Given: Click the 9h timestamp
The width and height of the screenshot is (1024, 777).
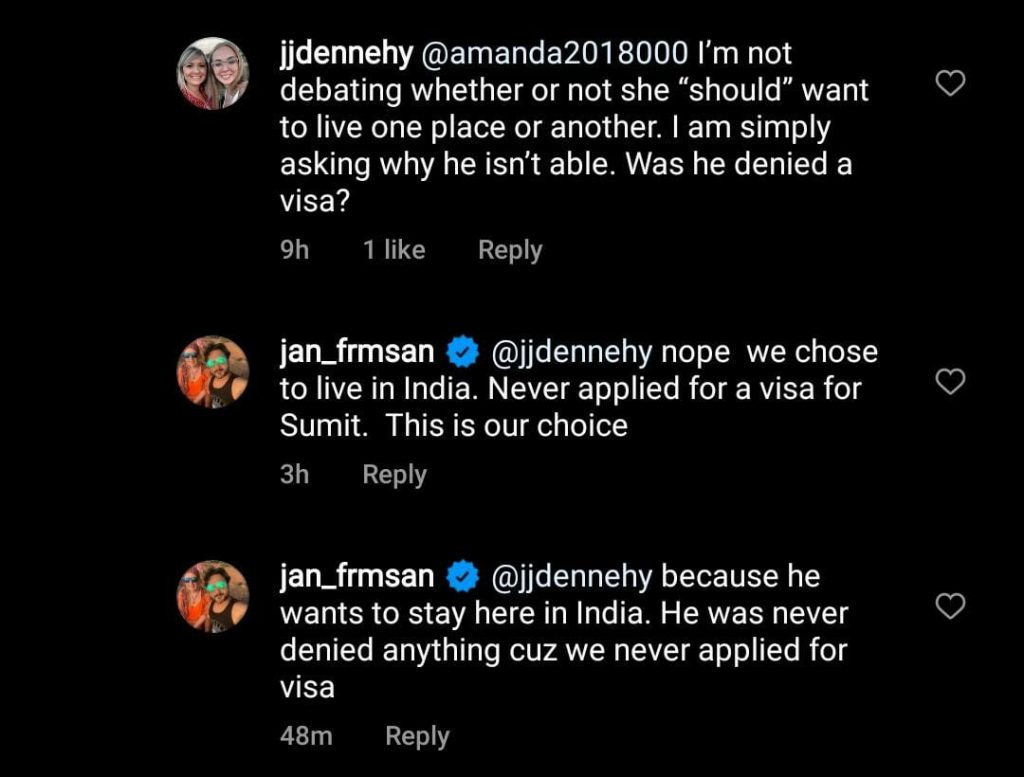Looking at the screenshot, I should pyautogui.click(x=295, y=250).
